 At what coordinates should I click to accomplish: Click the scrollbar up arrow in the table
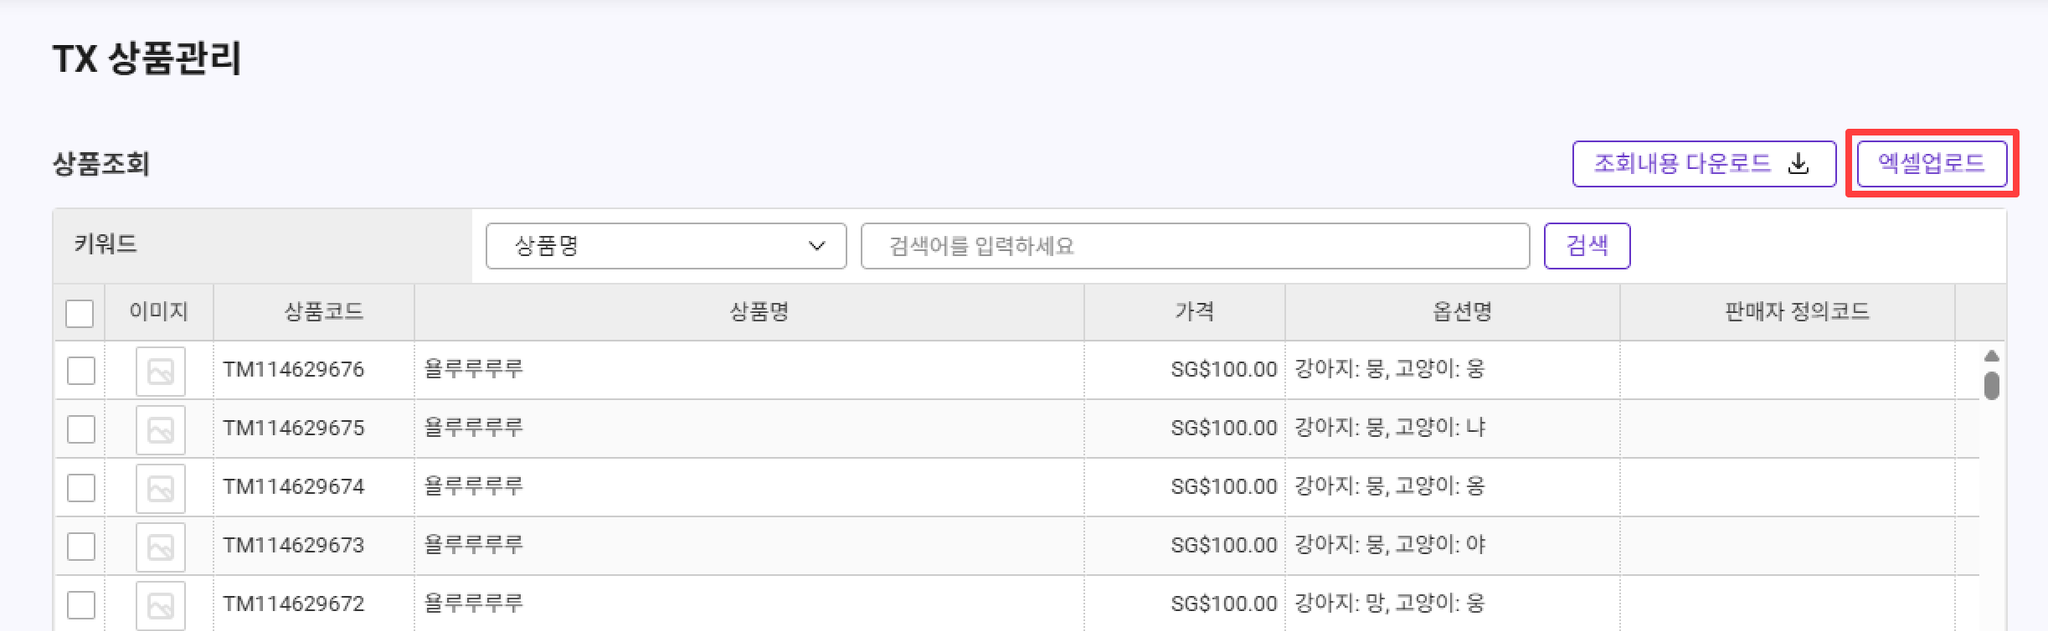[x=1991, y=356]
